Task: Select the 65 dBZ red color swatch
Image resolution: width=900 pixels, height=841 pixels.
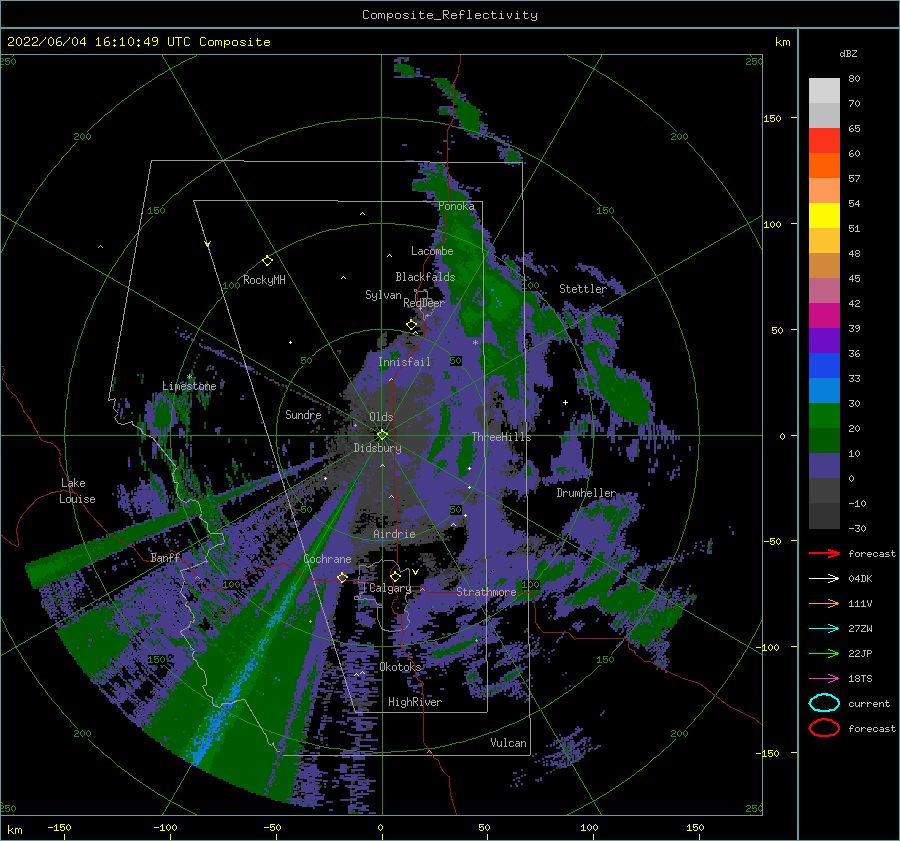Action: pos(824,140)
